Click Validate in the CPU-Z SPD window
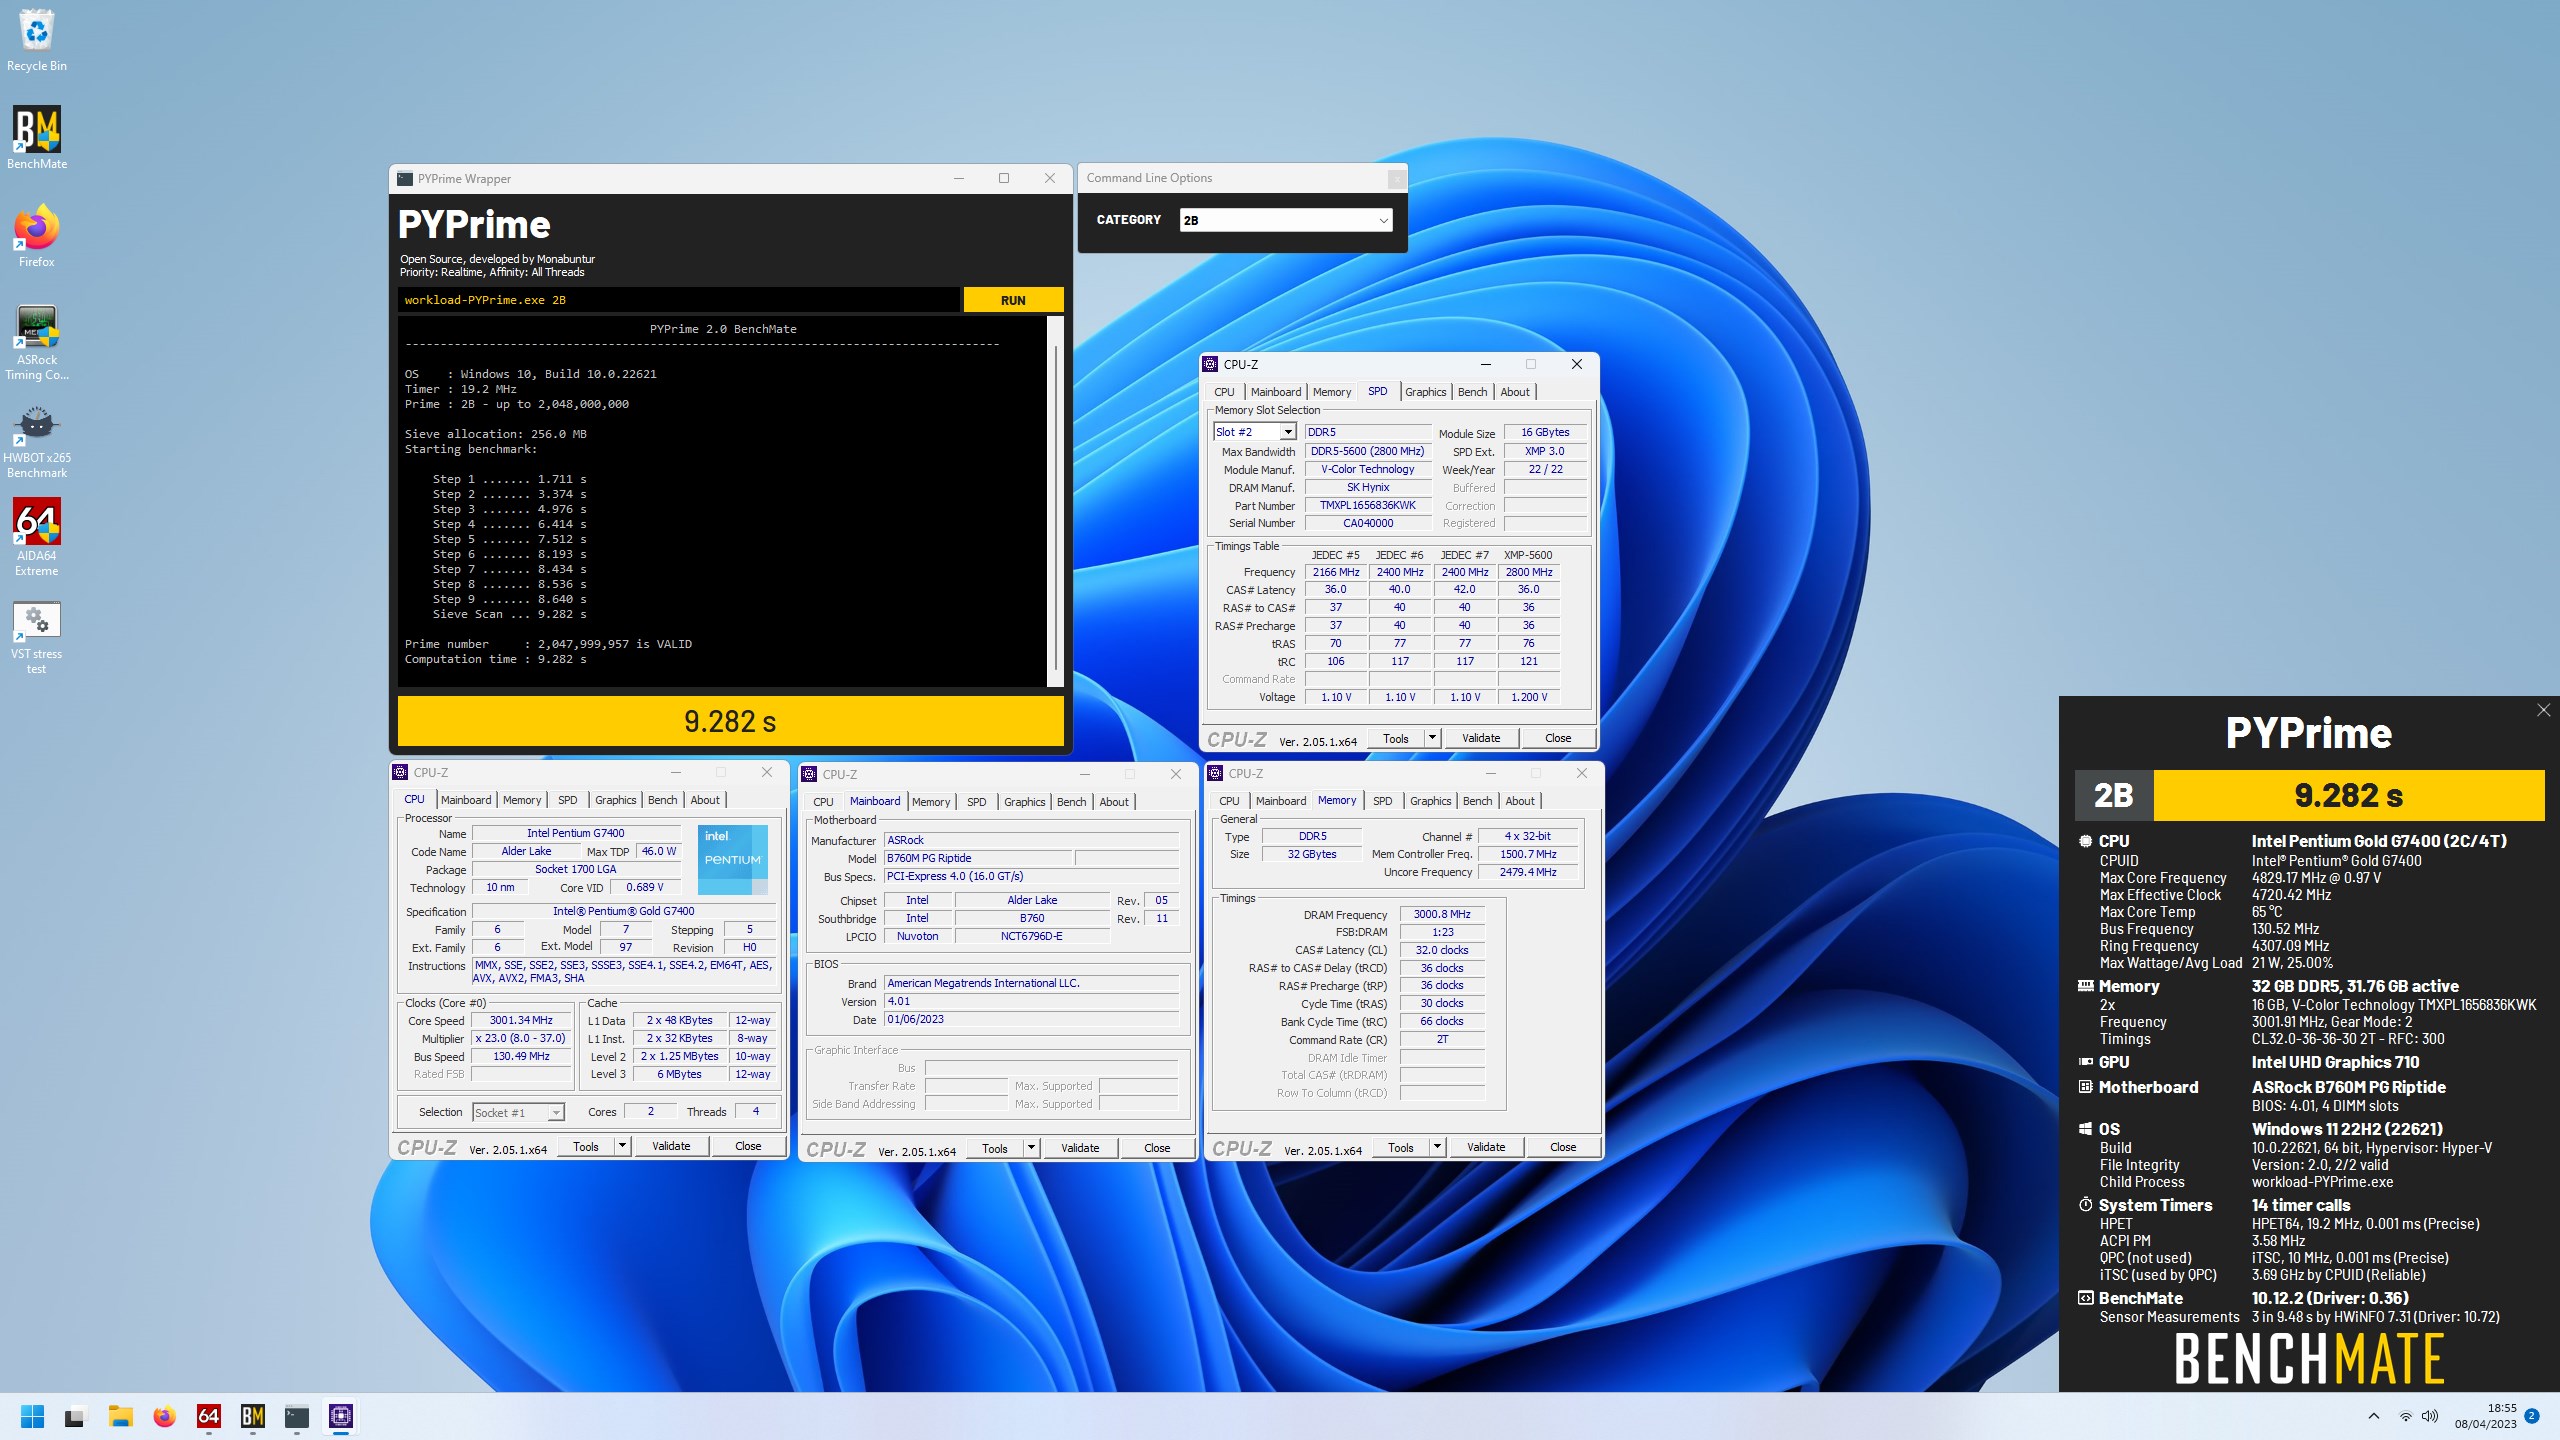Image resolution: width=2560 pixels, height=1440 pixels. tap(1481, 738)
